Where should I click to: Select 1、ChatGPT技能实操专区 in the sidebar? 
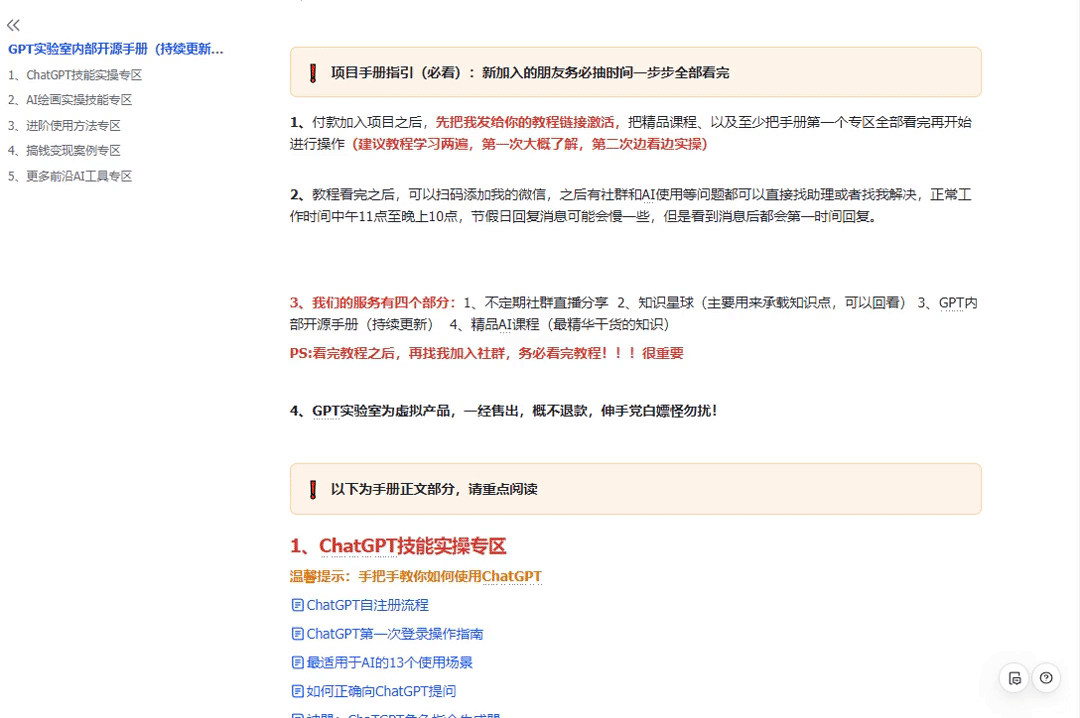(x=76, y=74)
